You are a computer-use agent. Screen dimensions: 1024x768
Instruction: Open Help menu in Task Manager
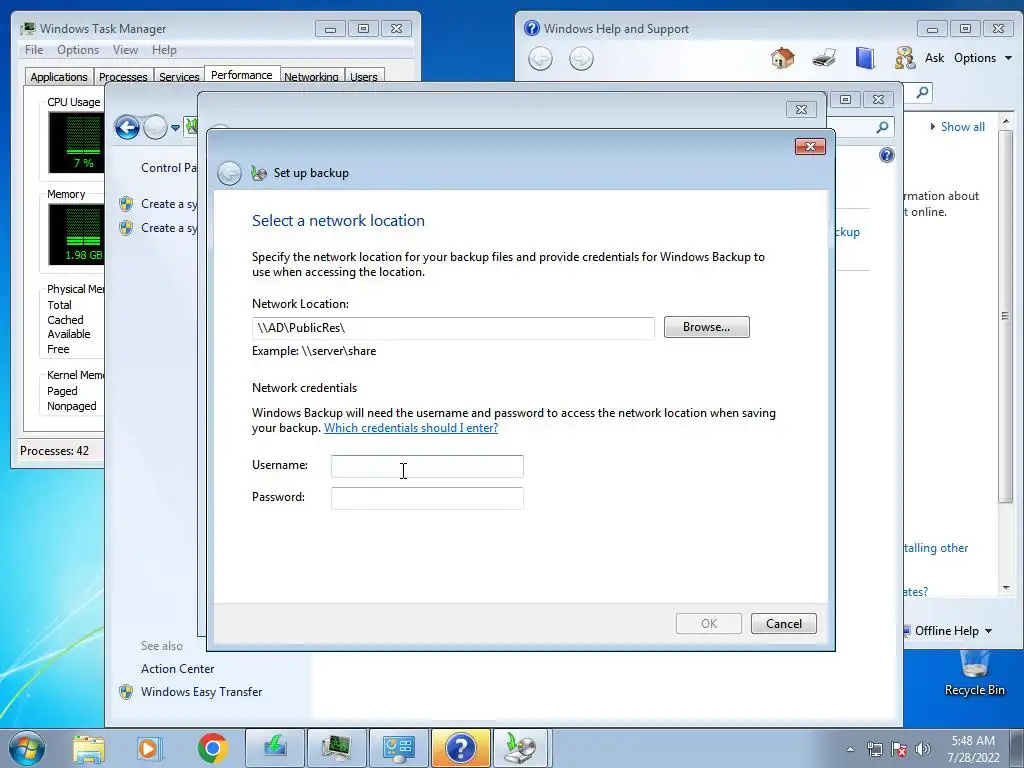(164, 50)
